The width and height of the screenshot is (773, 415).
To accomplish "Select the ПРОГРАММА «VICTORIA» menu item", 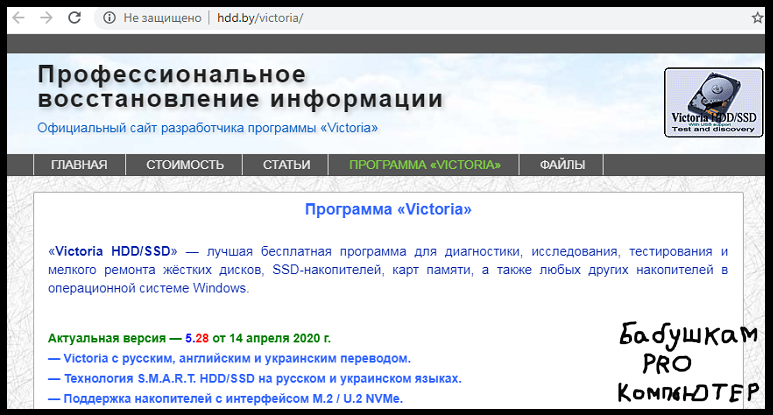I will coord(424,165).
